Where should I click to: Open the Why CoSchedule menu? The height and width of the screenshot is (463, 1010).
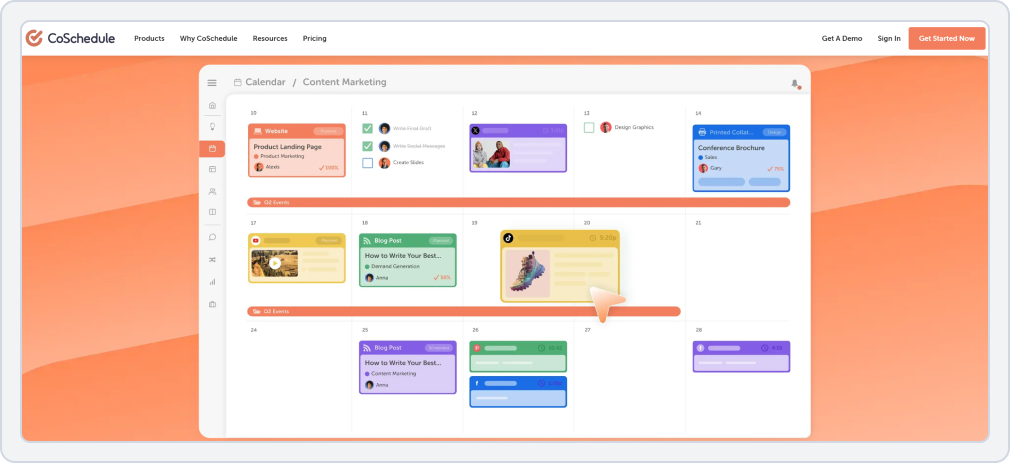[209, 39]
